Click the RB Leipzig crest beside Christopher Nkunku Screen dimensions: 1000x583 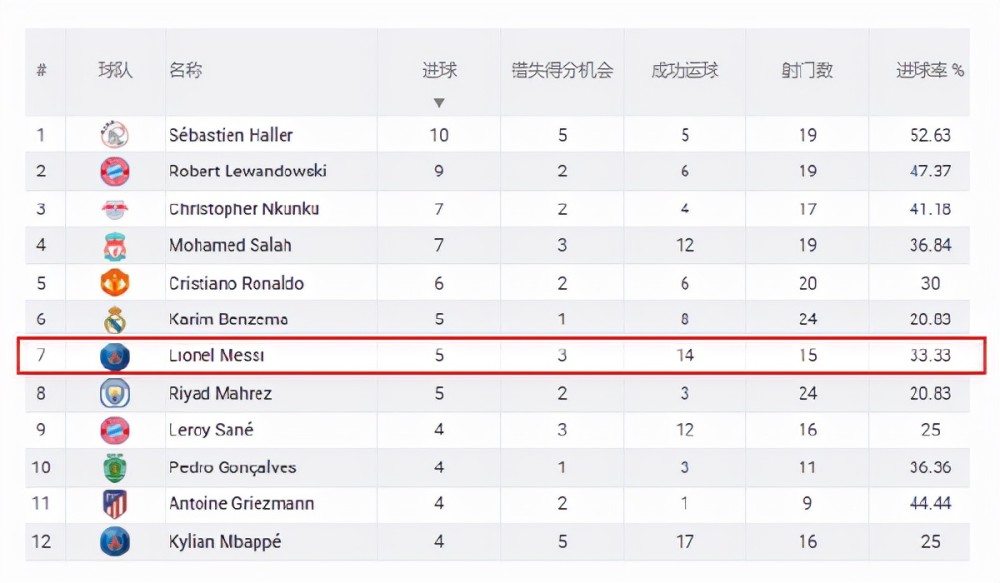pyautogui.click(x=115, y=209)
